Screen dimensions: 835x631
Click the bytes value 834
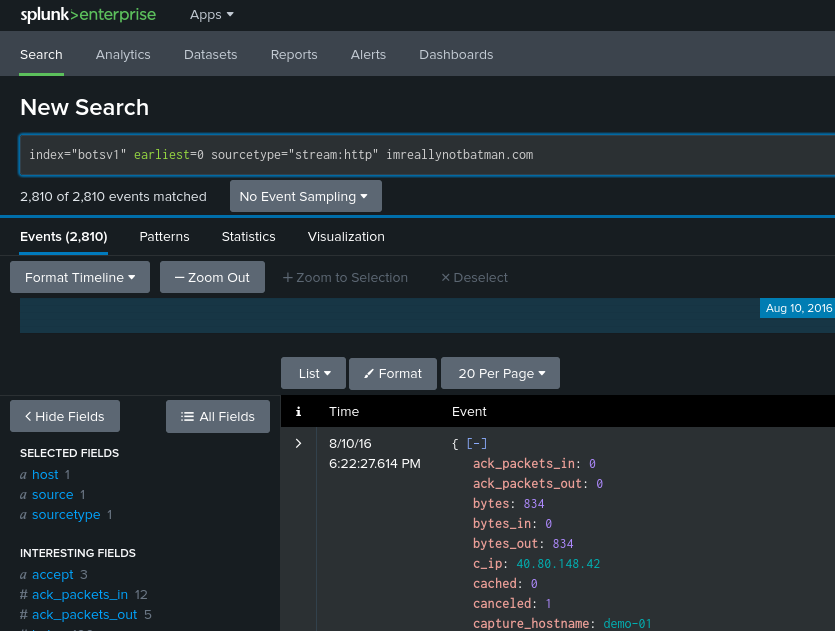click(x=534, y=504)
